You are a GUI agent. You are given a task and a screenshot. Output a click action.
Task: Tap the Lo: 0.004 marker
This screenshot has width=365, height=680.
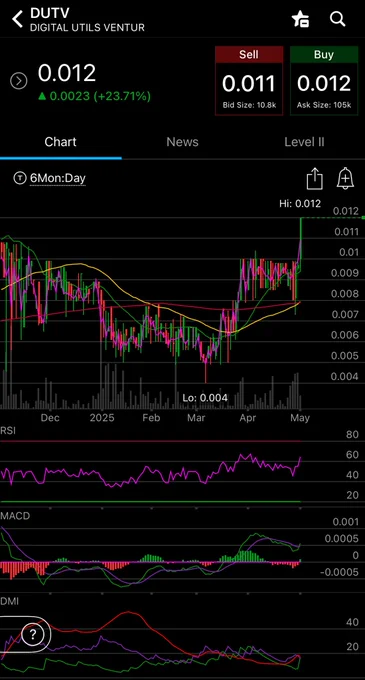(x=205, y=397)
